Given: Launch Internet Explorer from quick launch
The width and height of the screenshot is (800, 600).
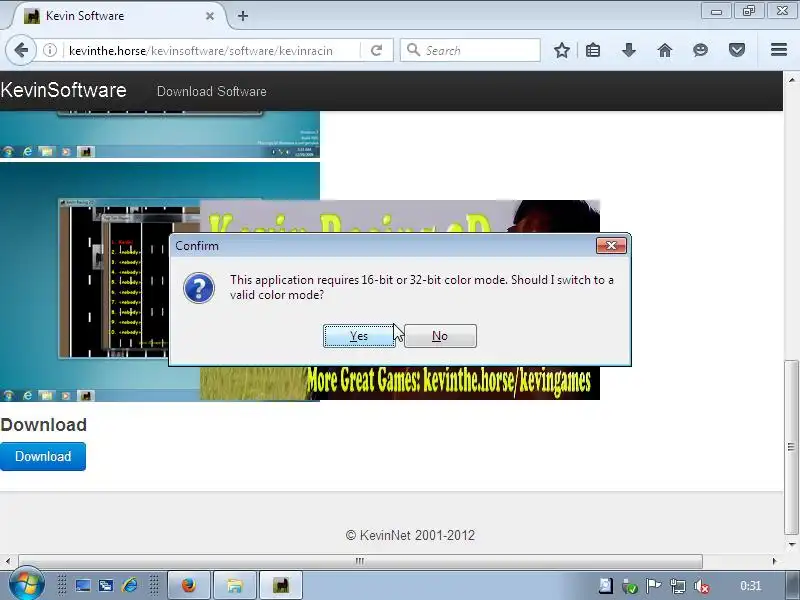Looking at the screenshot, I should point(130,585).
